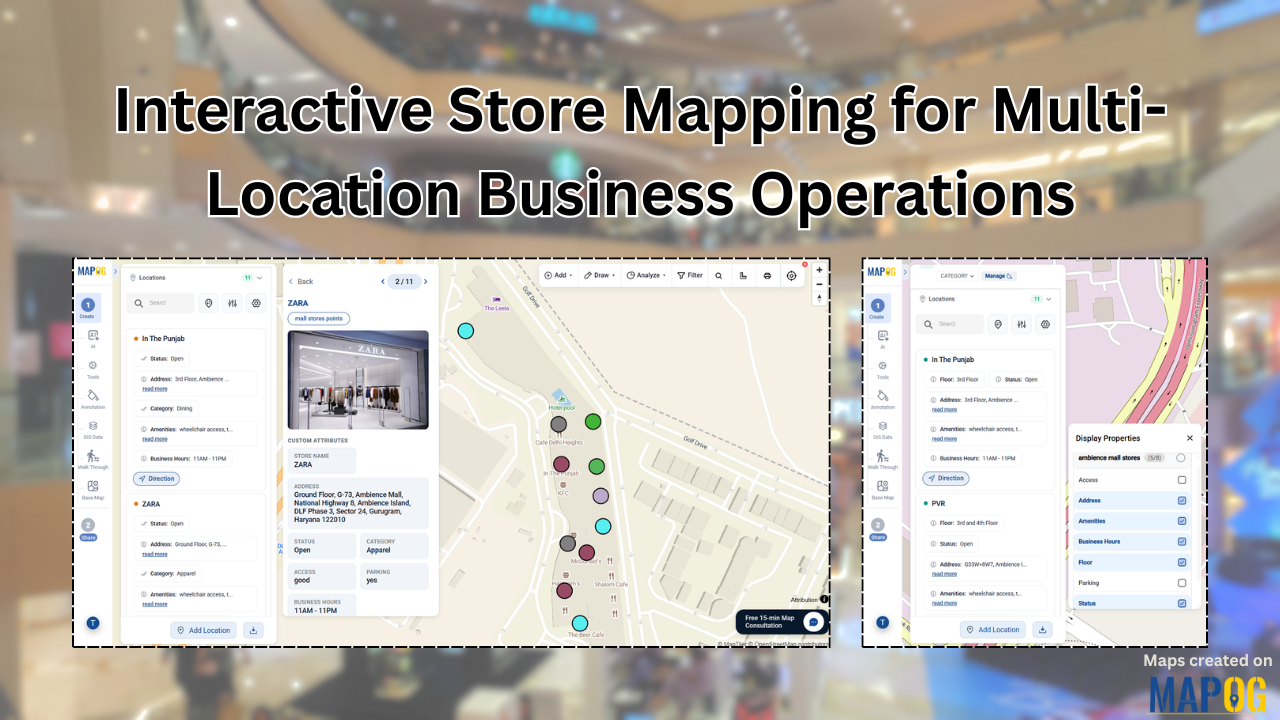Expand left sidebar arrow beside MAPOG logo

click(115, 271)
